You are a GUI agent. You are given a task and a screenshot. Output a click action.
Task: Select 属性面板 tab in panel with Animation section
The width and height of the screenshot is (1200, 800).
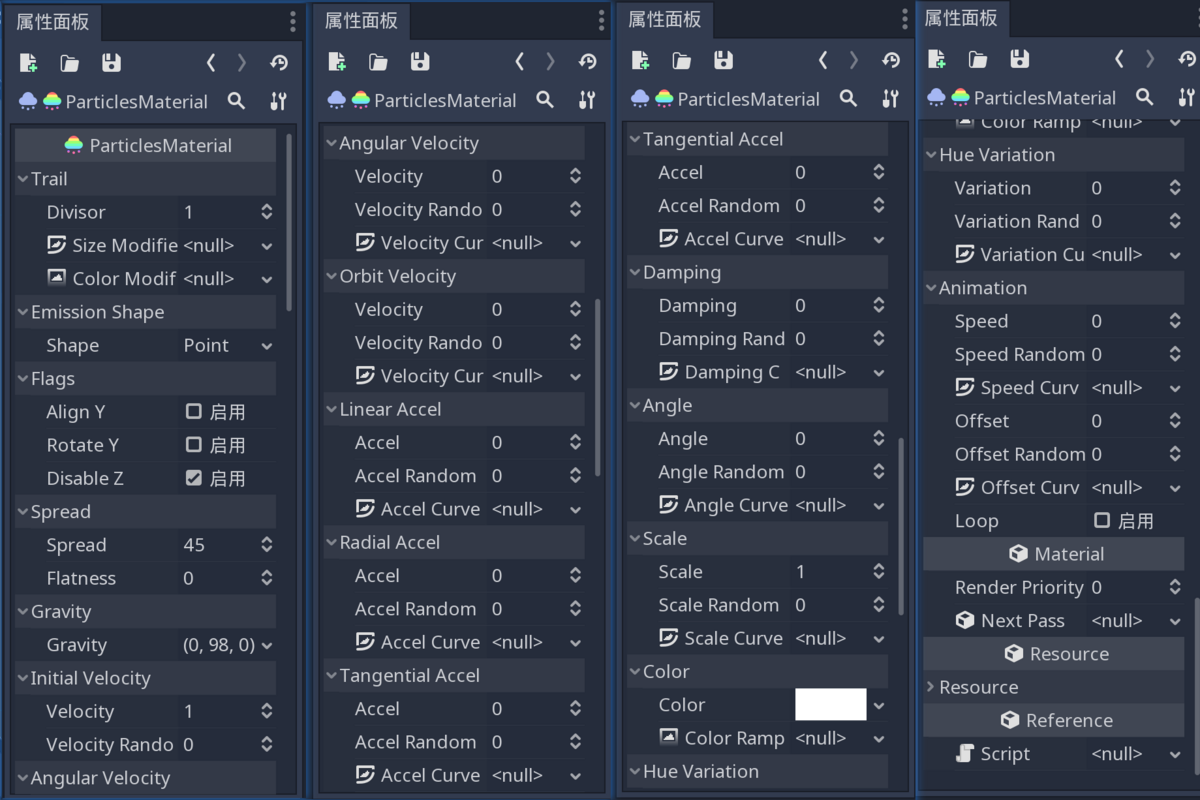tap(961, 18)
